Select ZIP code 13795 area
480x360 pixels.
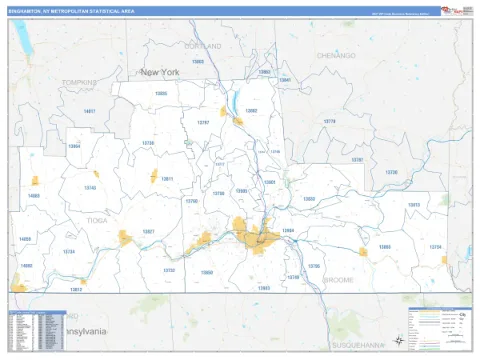point(314,266)
